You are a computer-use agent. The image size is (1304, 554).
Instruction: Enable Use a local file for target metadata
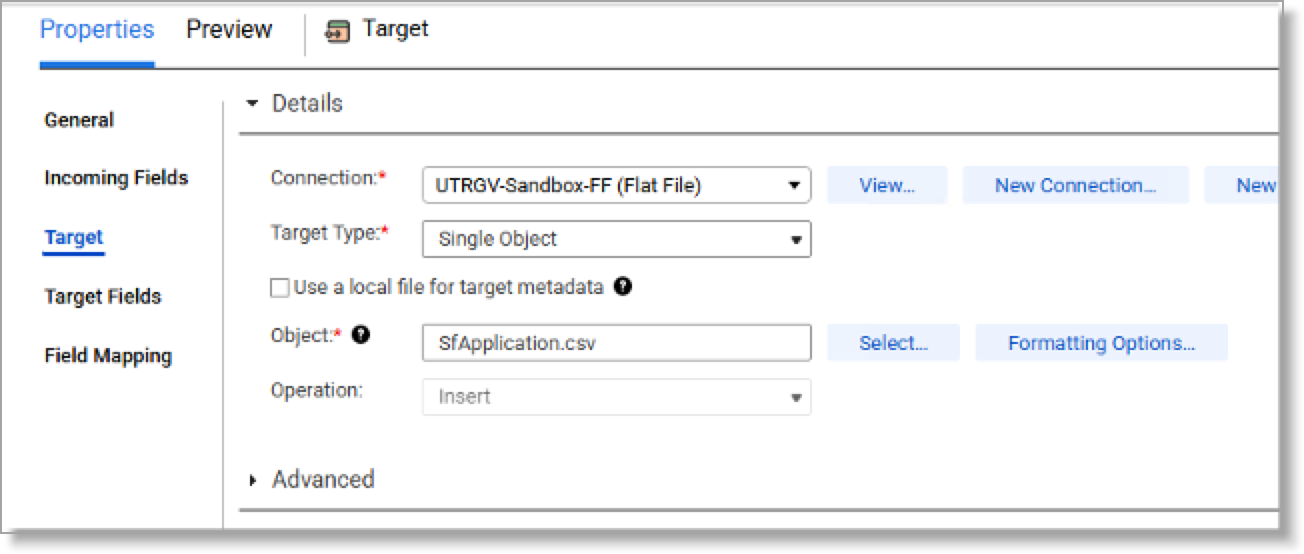pos(280,288)
